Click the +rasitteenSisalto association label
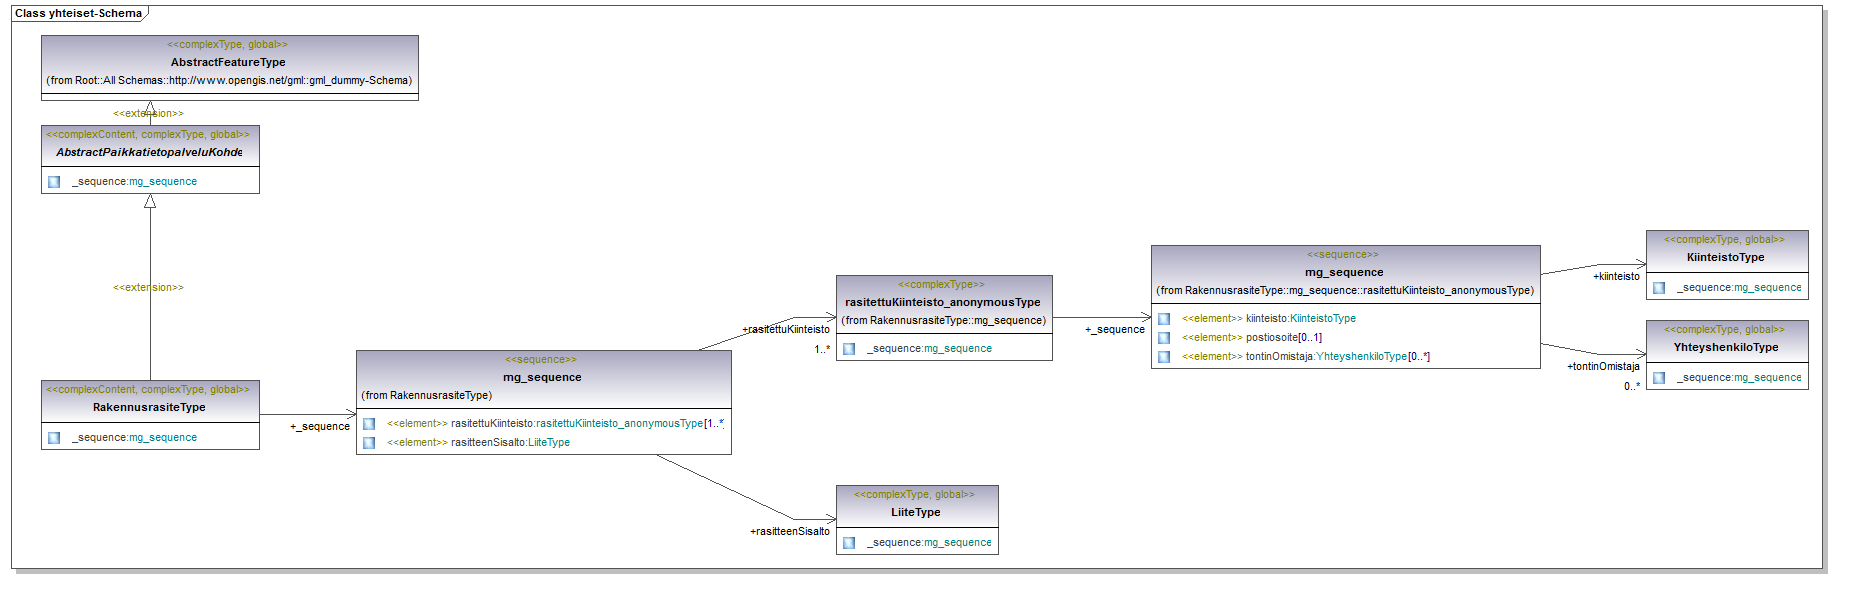 (789, 531)
